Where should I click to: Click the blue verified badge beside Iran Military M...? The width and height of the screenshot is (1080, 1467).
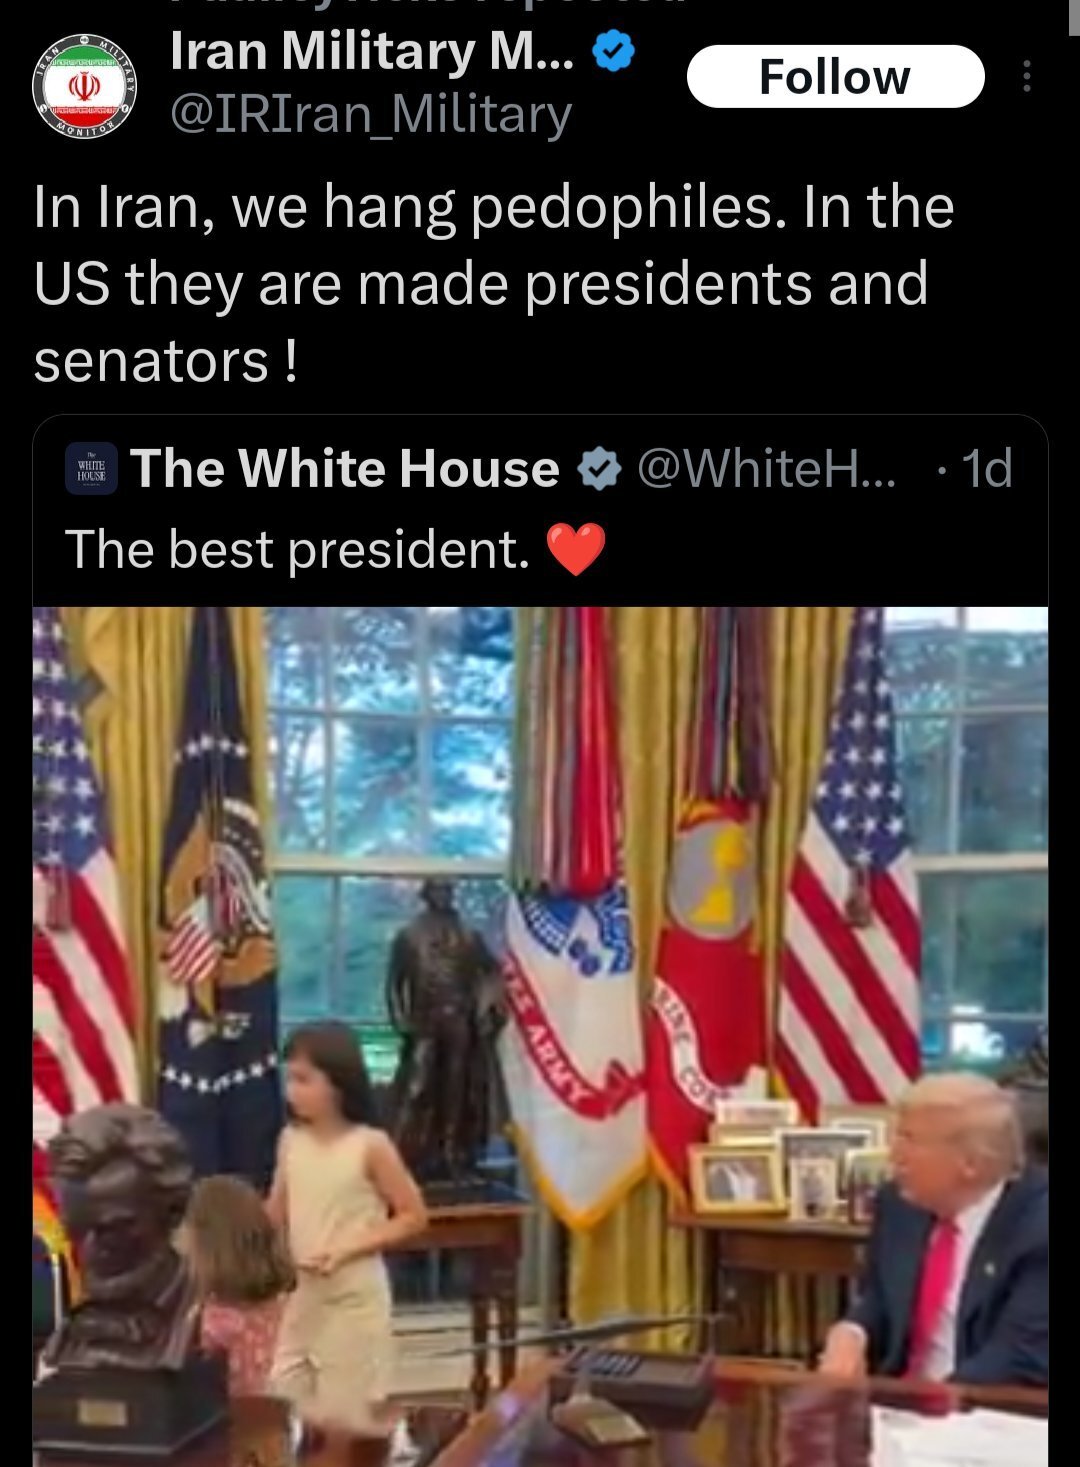[613, 51]
